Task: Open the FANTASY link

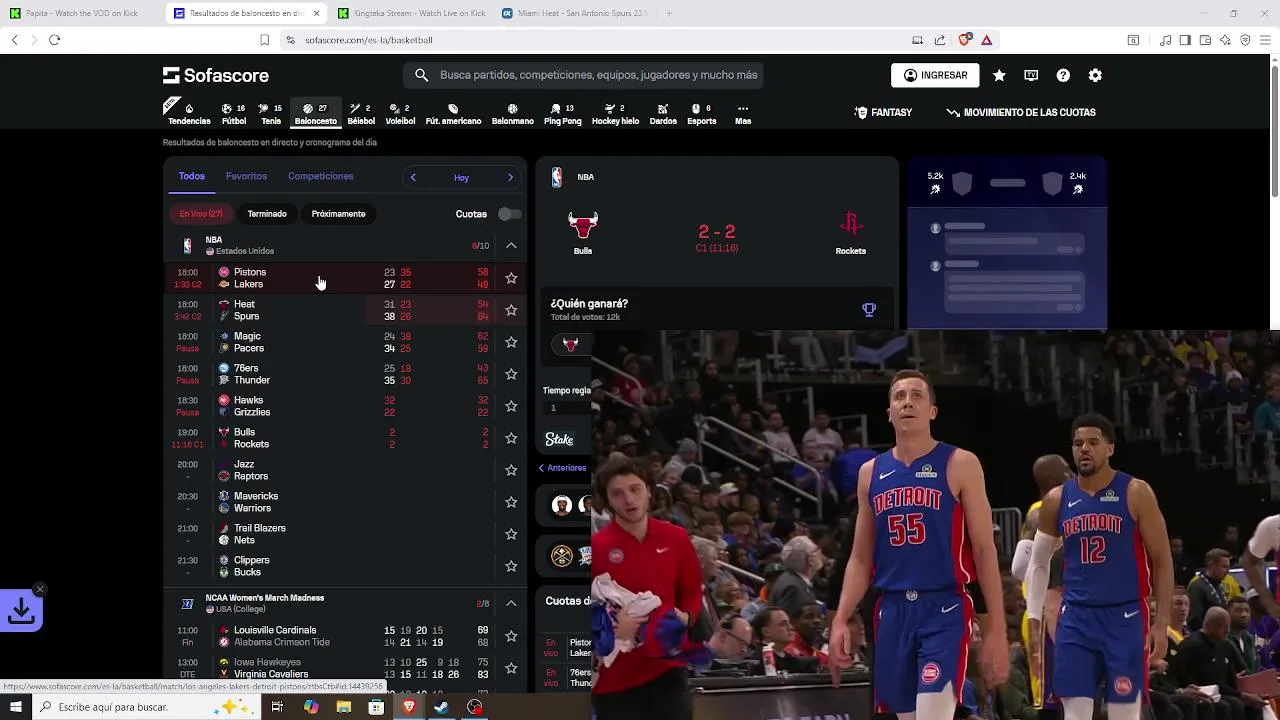Action: [x=883, y=112]
